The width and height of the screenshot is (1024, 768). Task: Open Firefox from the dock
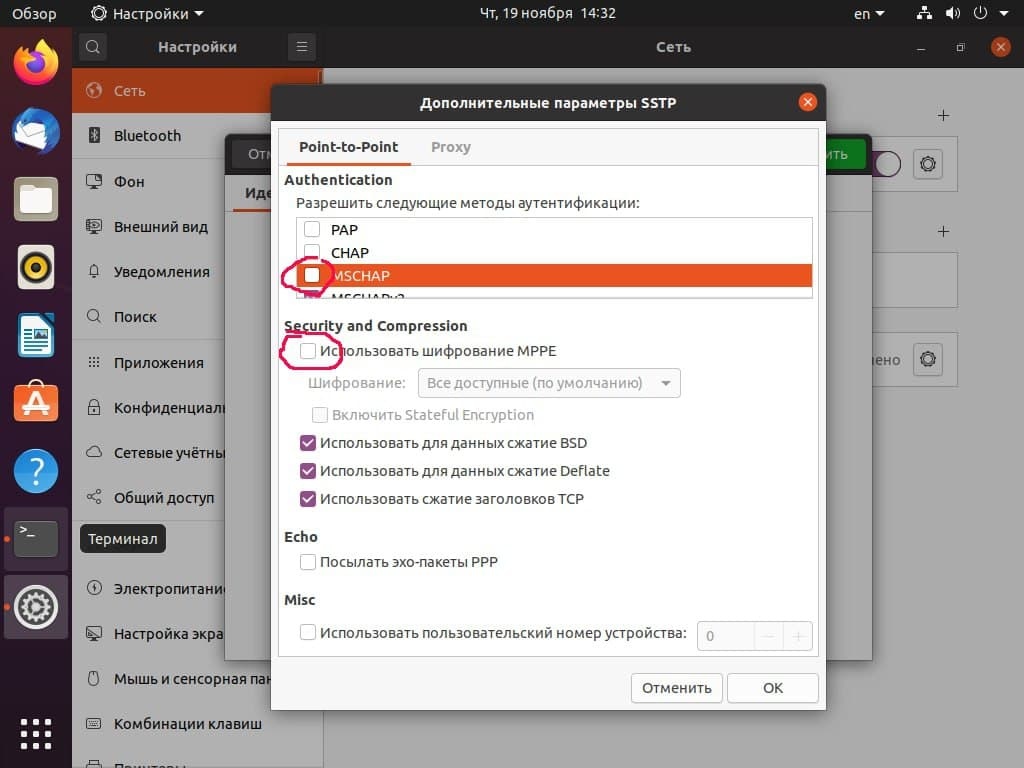coord(36,63)
